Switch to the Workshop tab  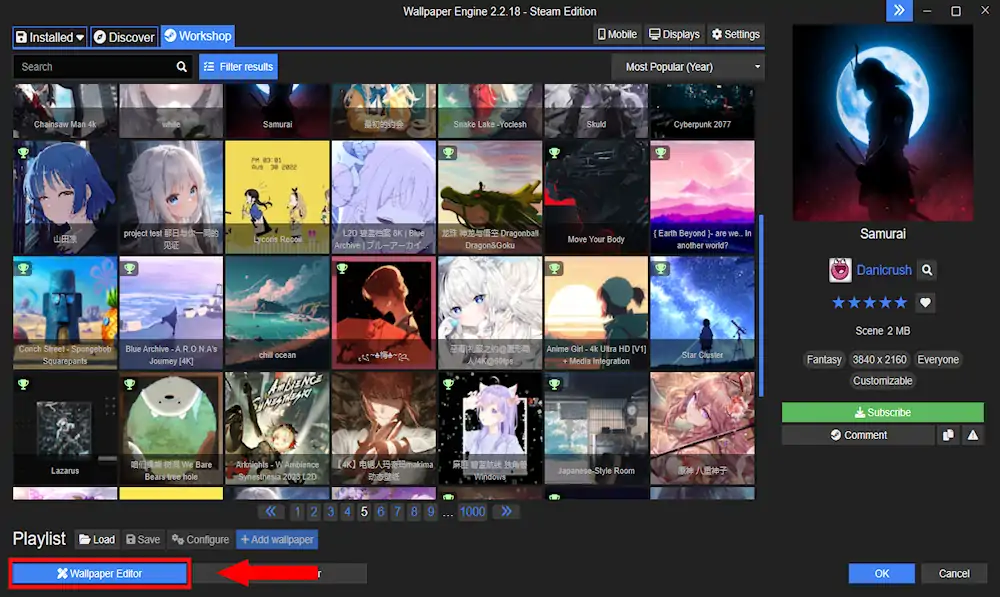(x=198, y=36)
